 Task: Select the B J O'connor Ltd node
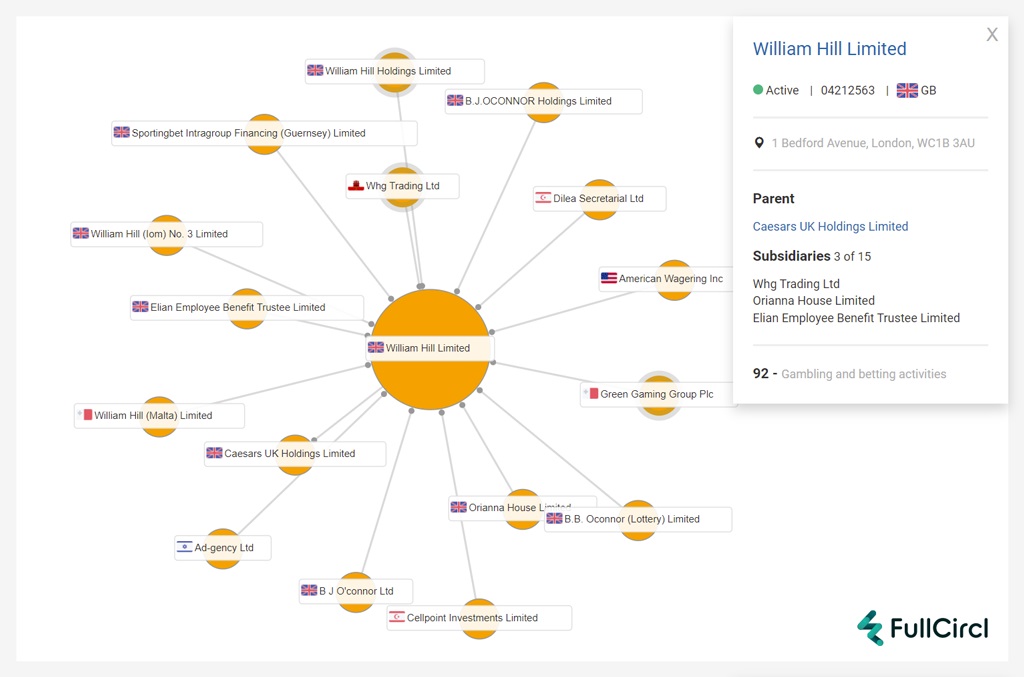[x=356, y=591]
